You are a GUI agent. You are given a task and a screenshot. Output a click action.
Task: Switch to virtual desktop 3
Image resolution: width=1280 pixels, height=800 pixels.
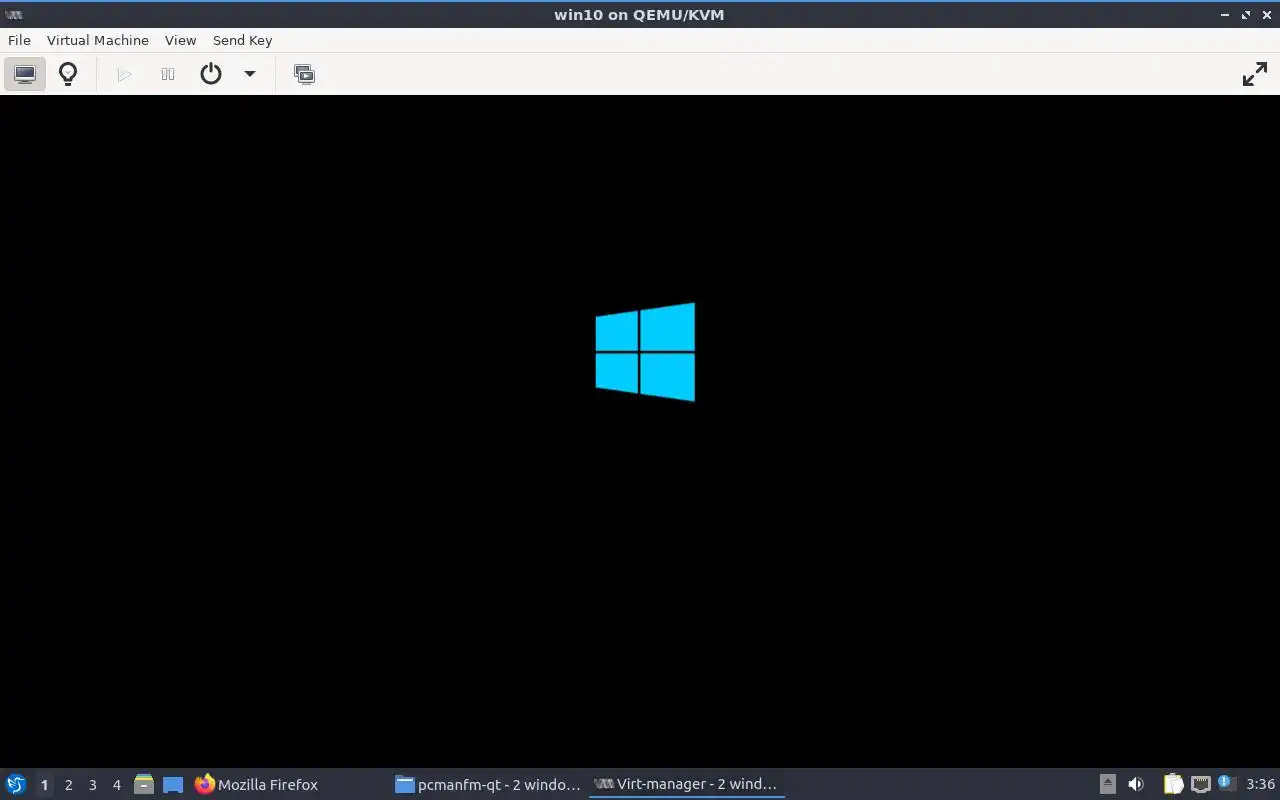[x=92, y=785]
